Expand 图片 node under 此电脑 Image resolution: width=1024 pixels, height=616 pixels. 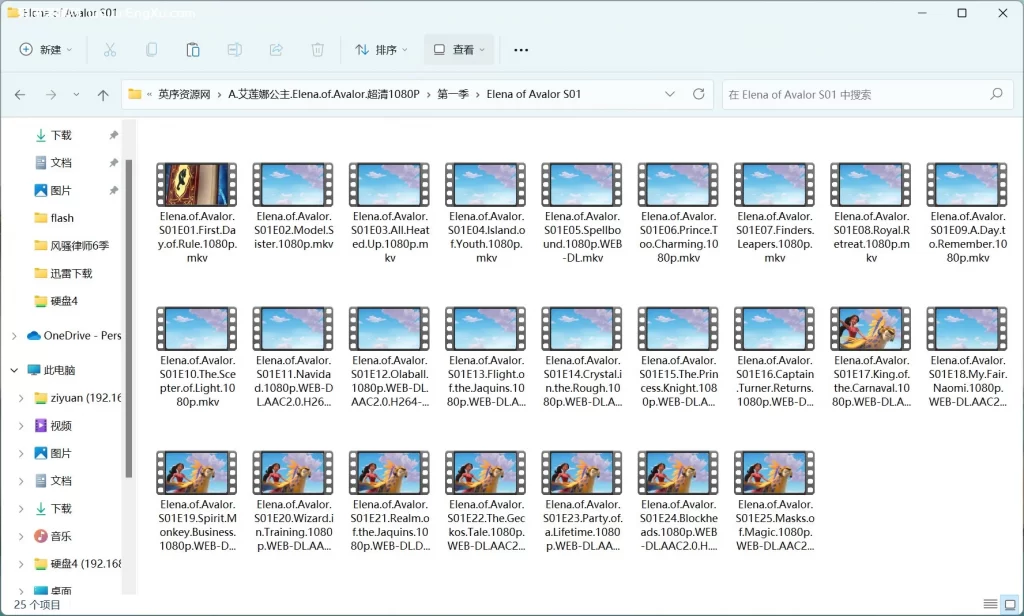[21, 453]
